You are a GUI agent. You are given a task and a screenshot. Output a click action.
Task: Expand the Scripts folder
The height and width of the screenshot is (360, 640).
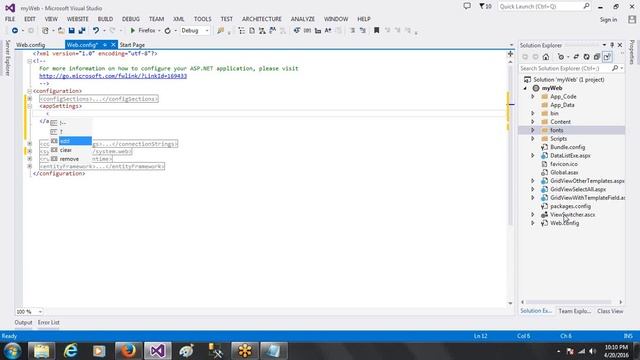click(x=533, y=139)
